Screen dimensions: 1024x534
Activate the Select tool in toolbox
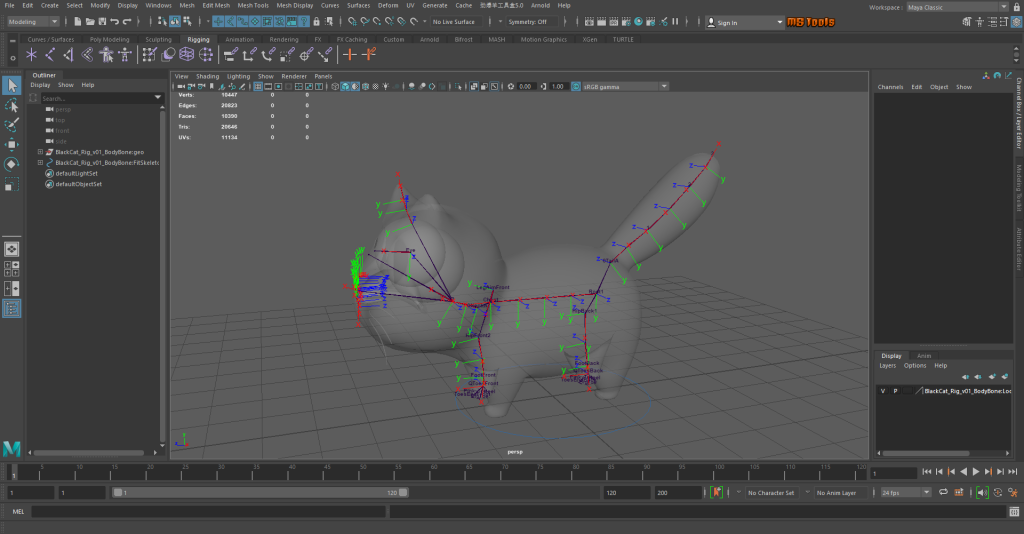(12, 85)
